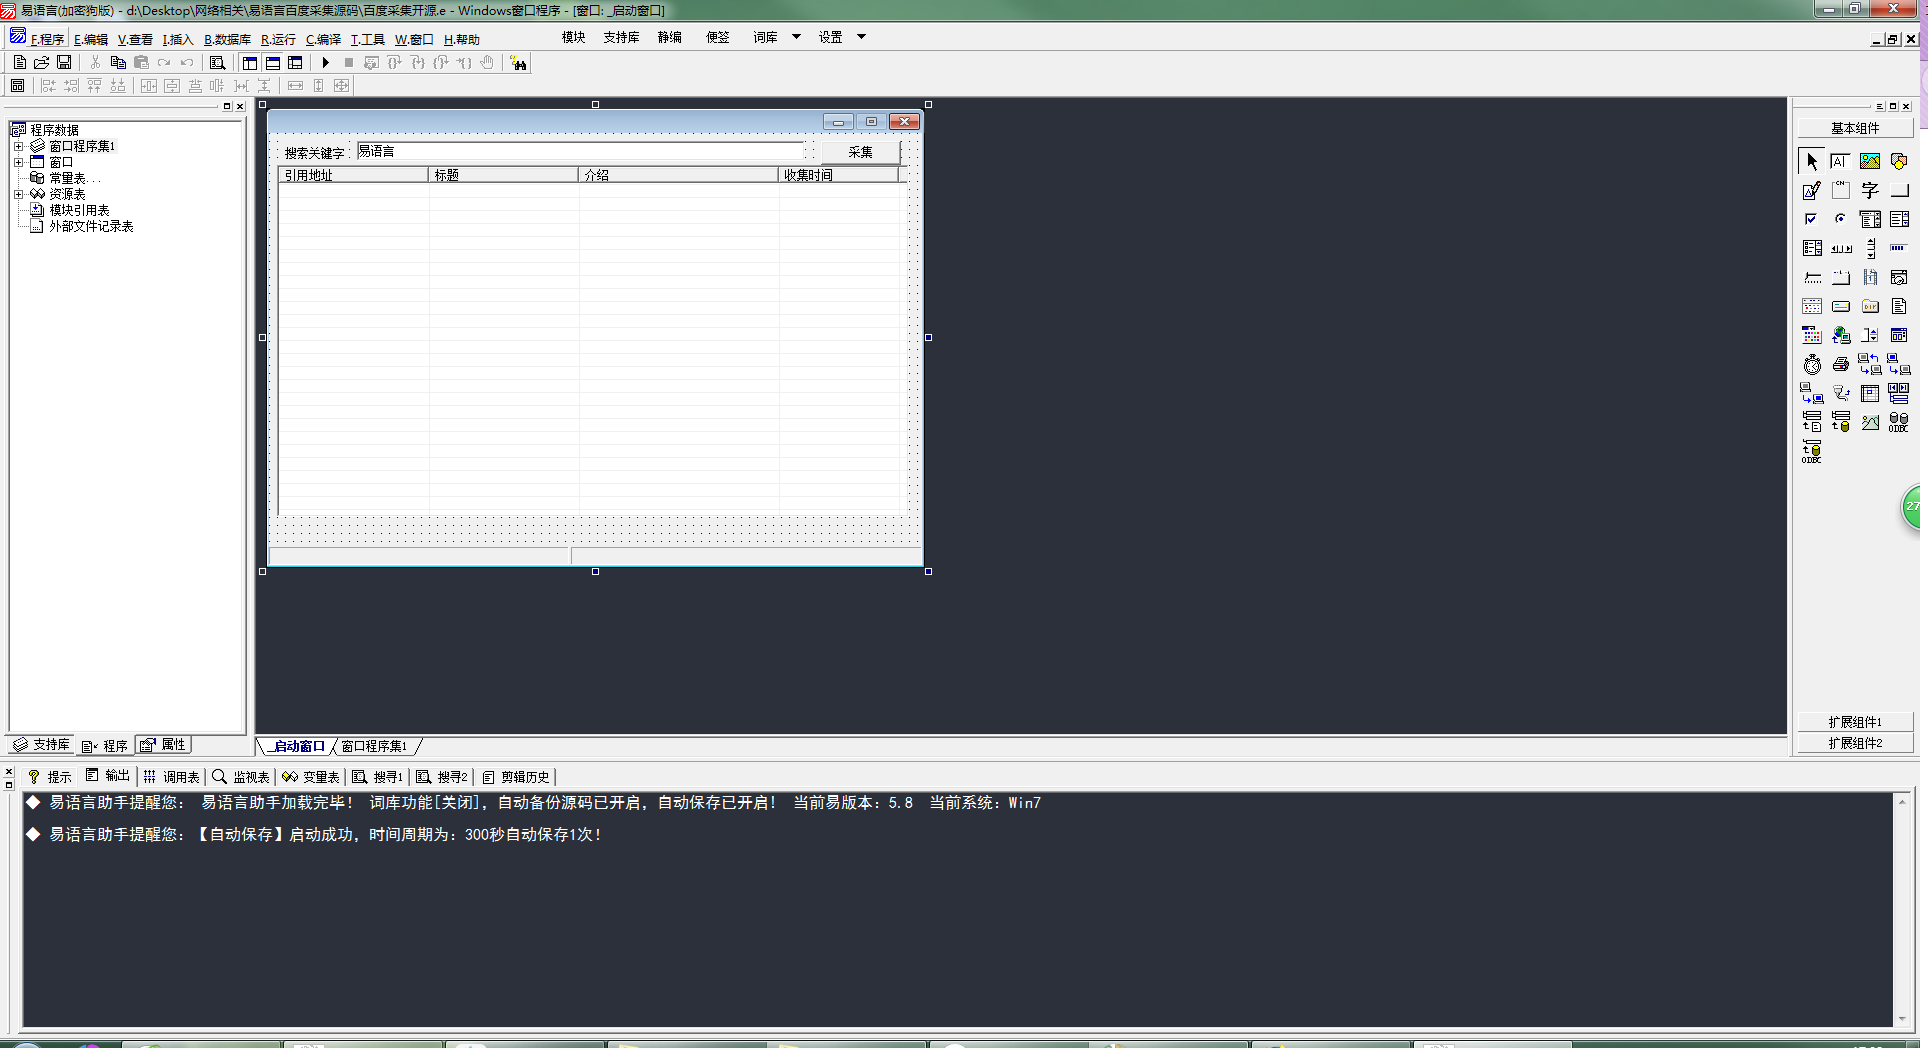
Task: Click the 搜索关键字 input field
Action: 580,152
